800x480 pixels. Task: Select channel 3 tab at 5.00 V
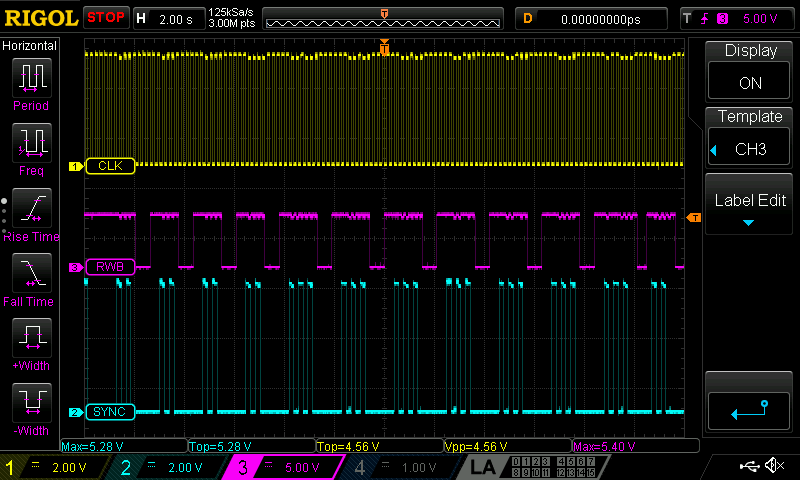pyautogui.click(x=285, y=467)
